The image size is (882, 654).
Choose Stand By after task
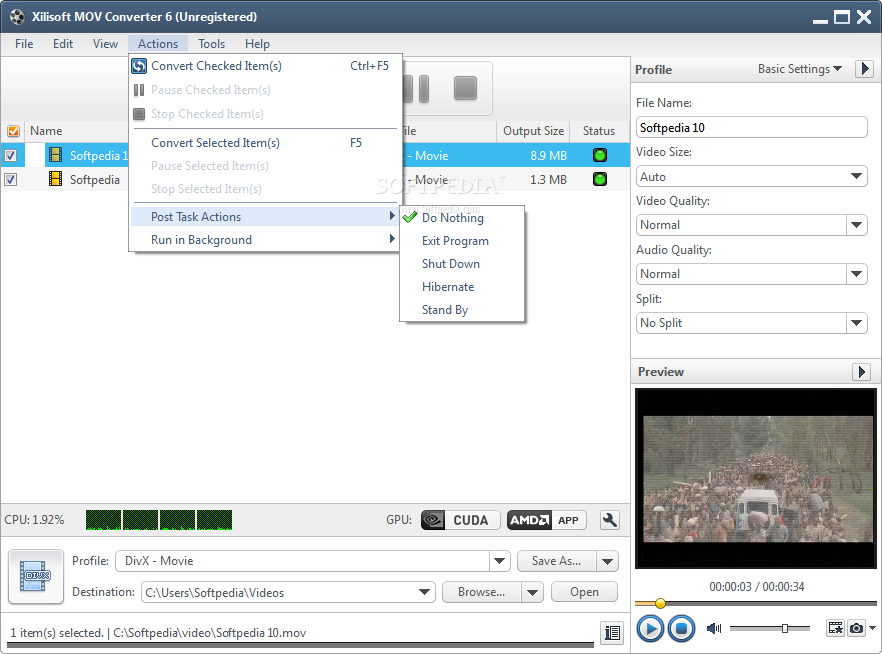pyautogui.click(x=462, y=310)
